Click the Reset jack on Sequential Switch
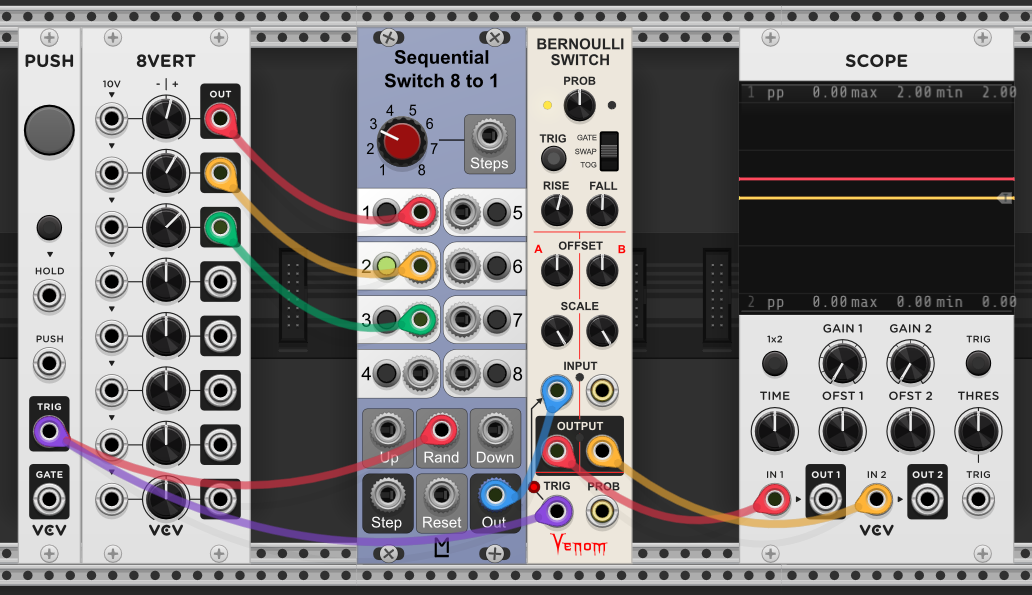This screenshot has height=595, width=1032. point(441,494)
